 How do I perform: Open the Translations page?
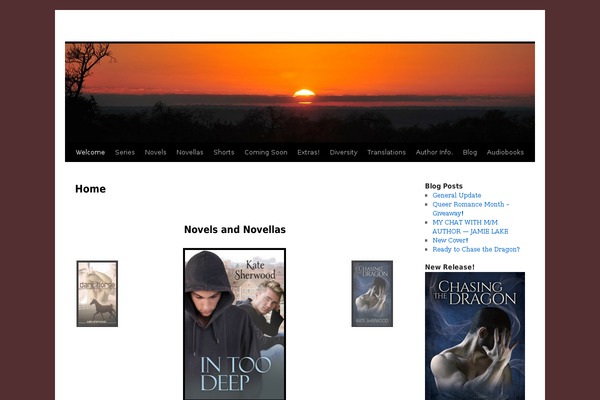(x=386, y=152)
